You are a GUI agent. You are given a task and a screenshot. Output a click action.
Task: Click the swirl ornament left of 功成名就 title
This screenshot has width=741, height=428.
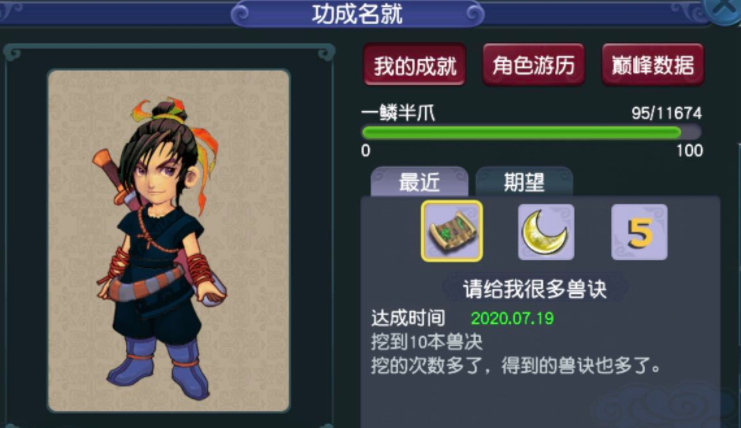[x=241, y=14]
